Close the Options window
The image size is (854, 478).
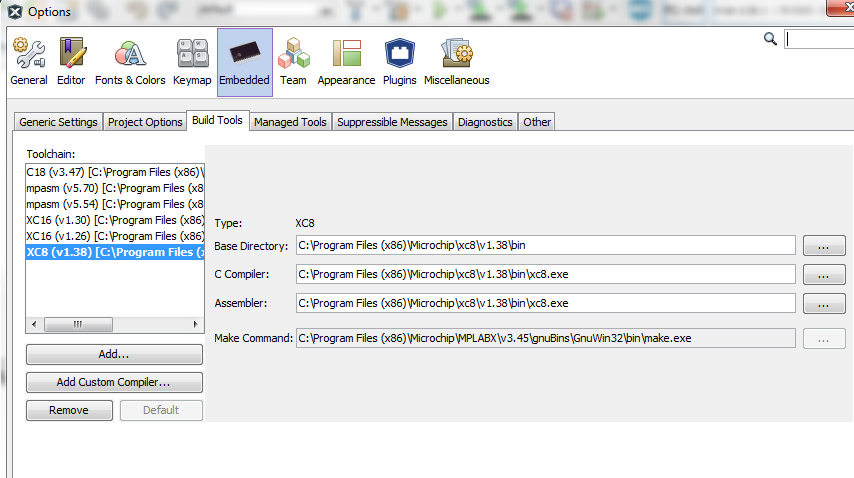click(x=841, y=8)
